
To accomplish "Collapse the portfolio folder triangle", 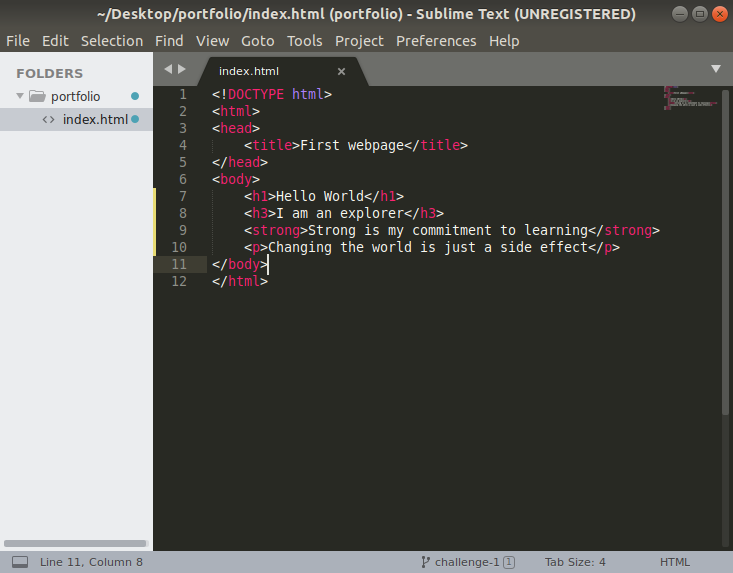I will 20,96.
